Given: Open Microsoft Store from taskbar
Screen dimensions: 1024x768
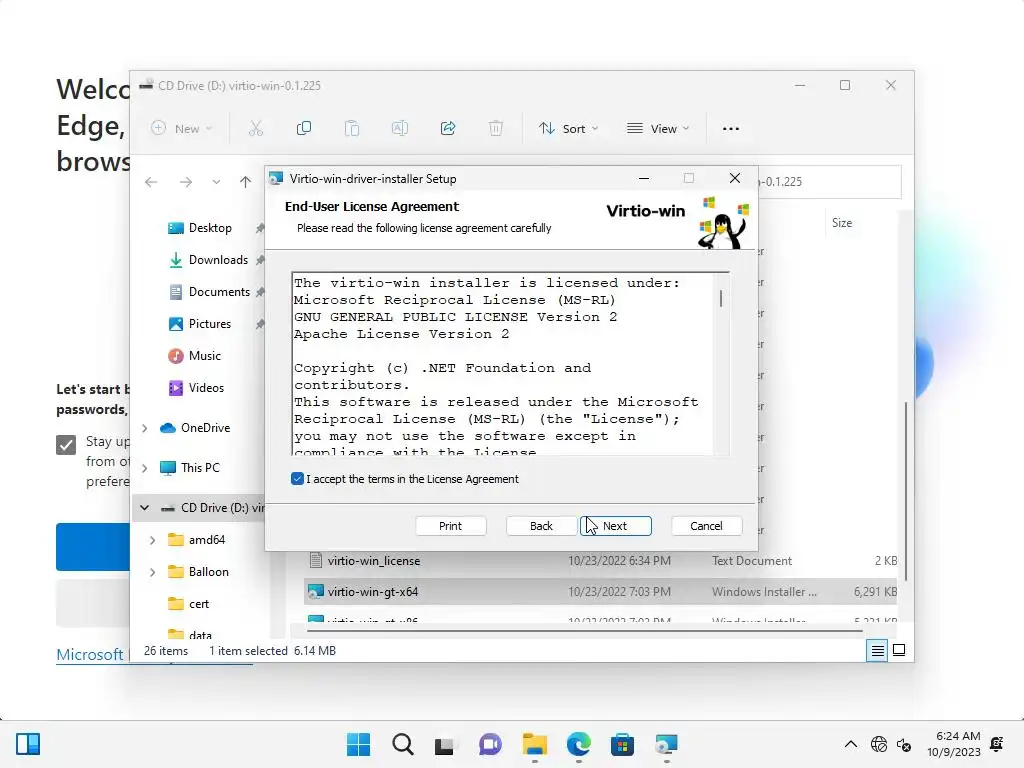Looking at the screenshot, I should pos(622,744).
